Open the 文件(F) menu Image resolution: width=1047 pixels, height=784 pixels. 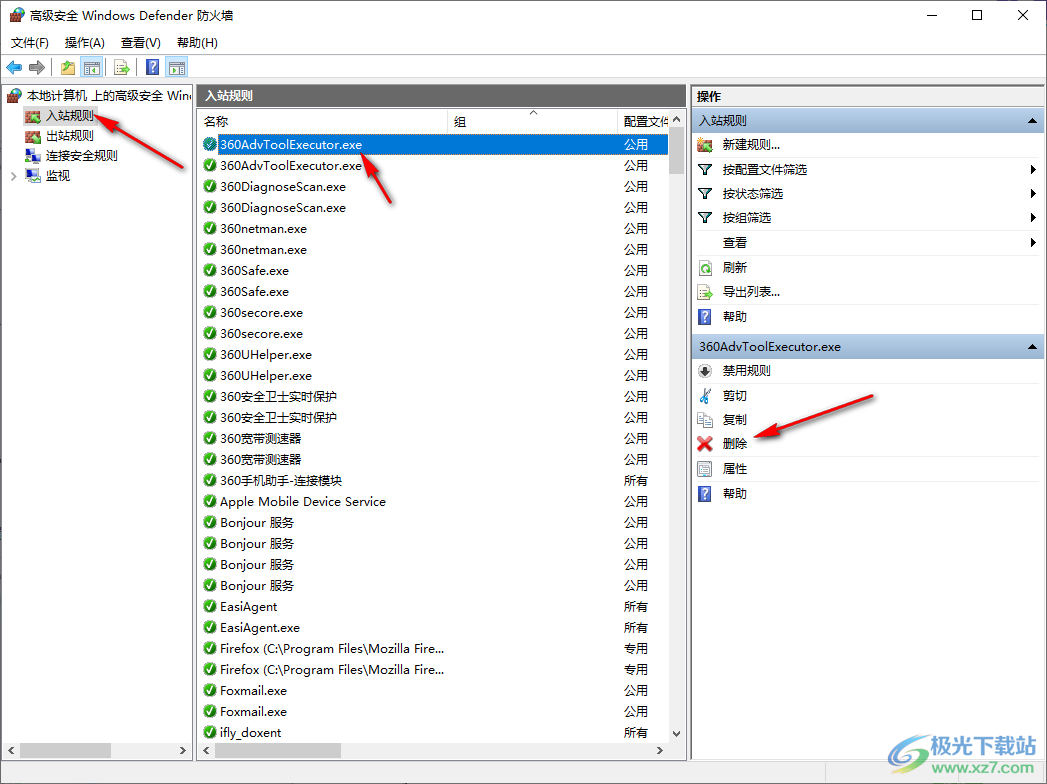[x=29, y=43]
